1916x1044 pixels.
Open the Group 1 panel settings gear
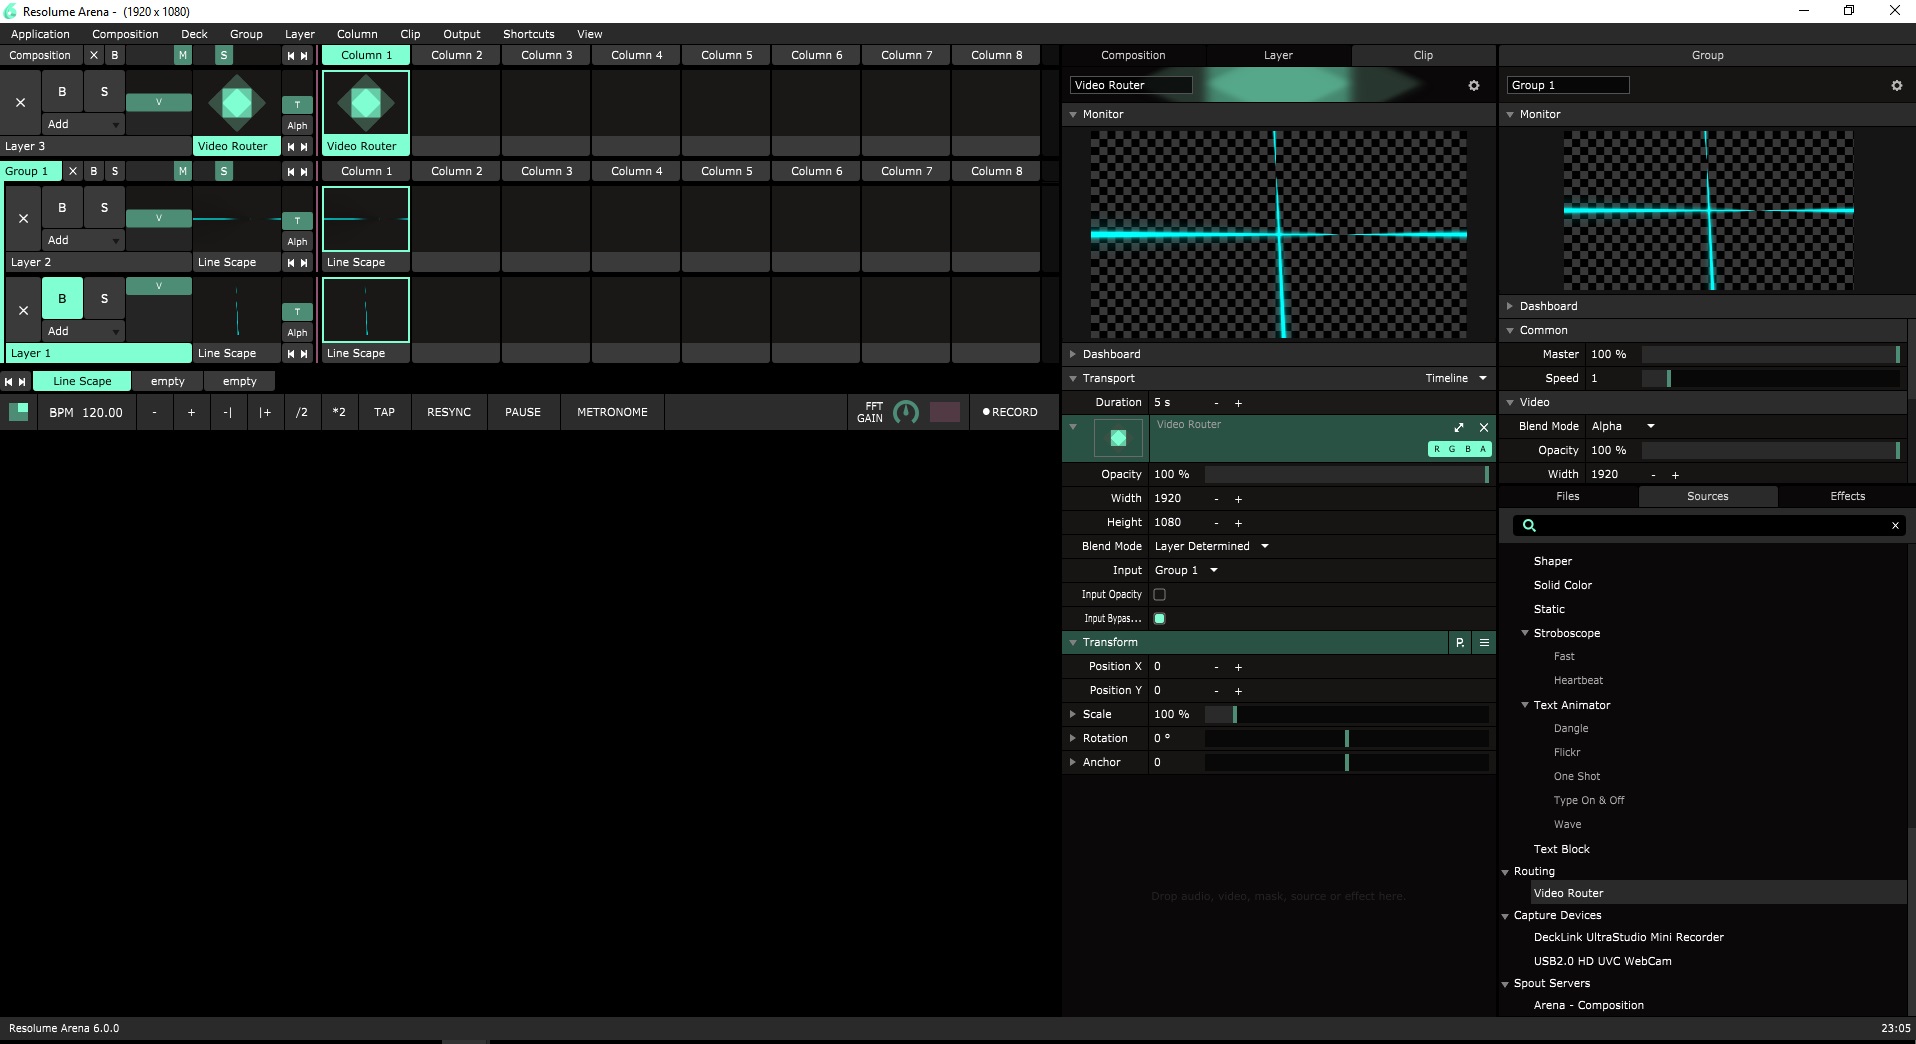[1896, 86]
